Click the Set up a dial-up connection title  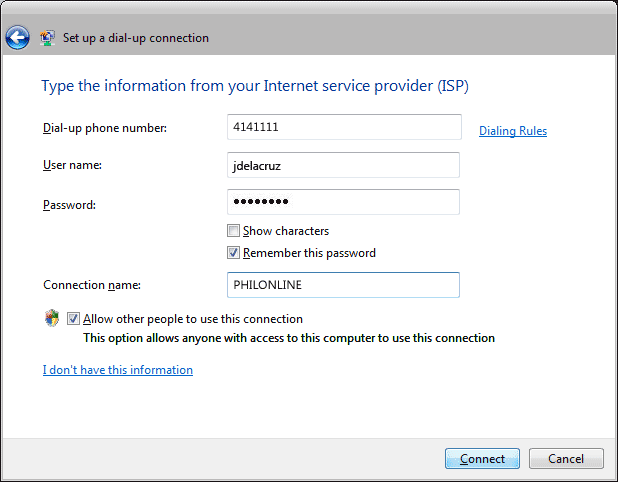click(x=136, y=38)
